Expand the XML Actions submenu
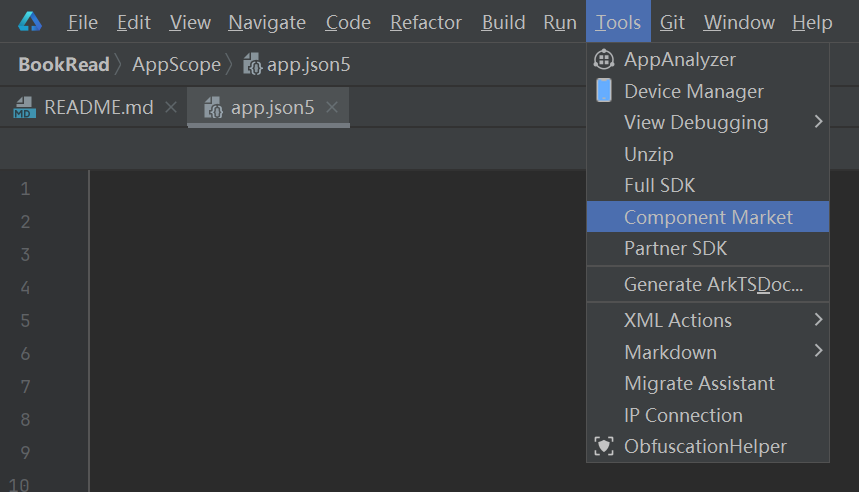859x492 pixels. (818, 320)
